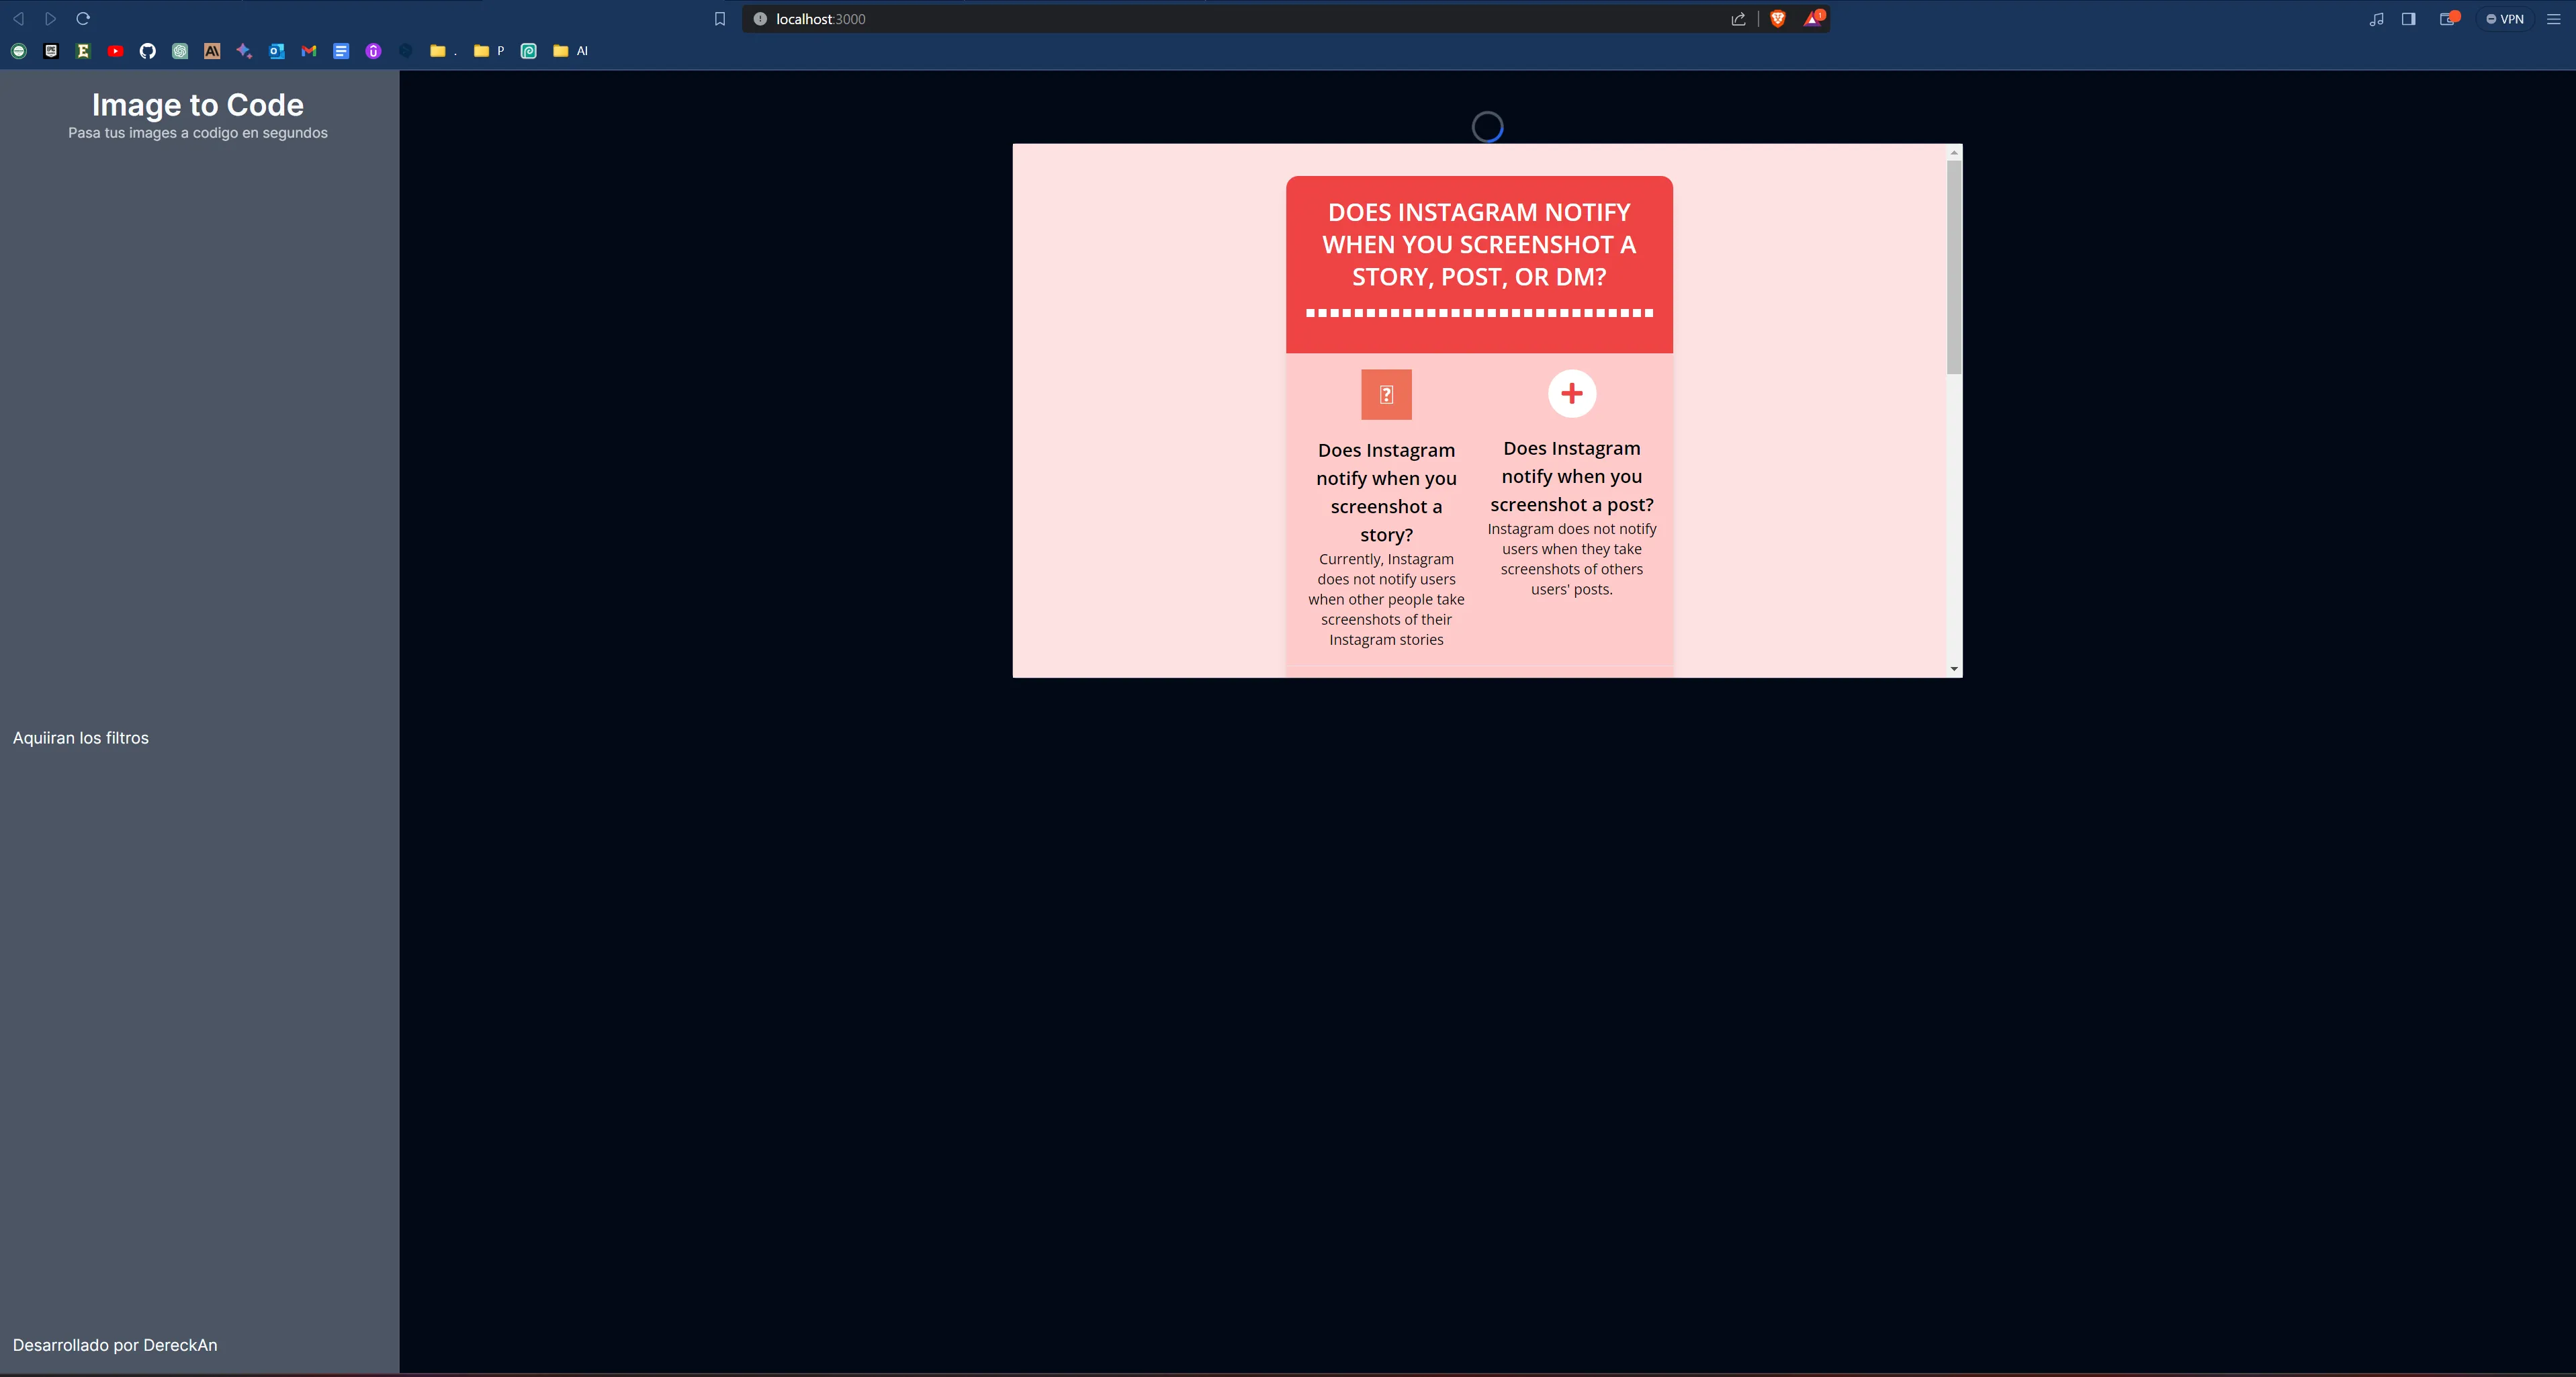Go back with the browser back arrow
Screen dimensions: 2576x1377
(18, 19)
